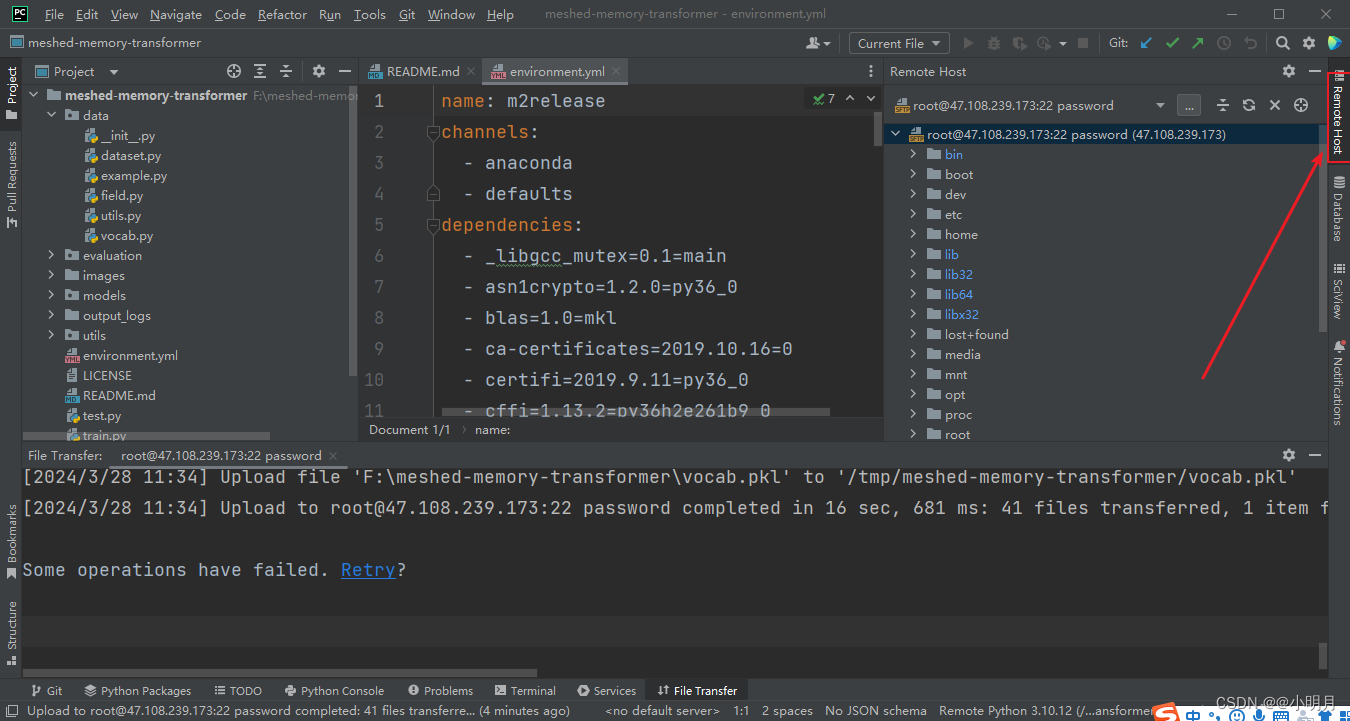Open vocab.py in project tree
Viewport: 1350px width, 721px height.
coord(126,236)
